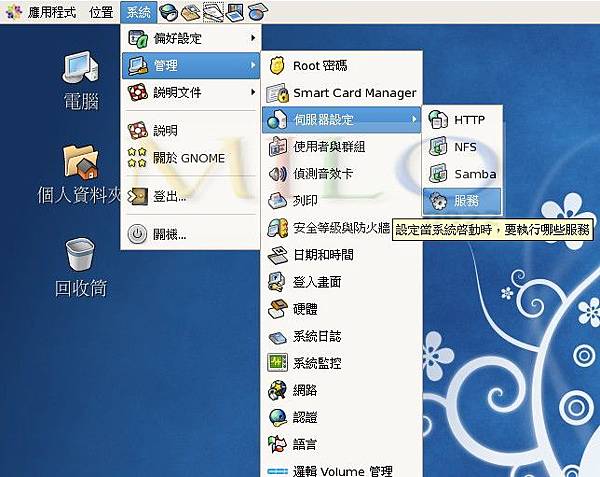Click the 登出... logout entry
600x477 pixels.
click(x=191, y=196)
